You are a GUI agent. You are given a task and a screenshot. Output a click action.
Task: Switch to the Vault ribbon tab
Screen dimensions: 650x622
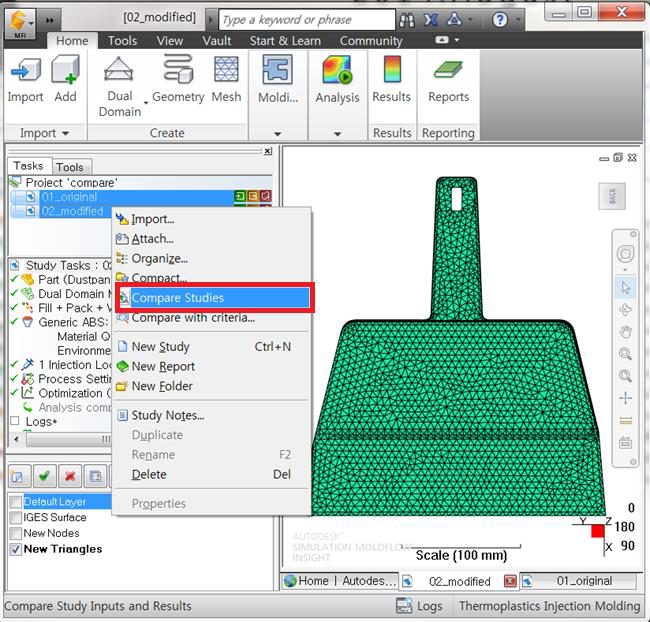[x=216, y=41]
